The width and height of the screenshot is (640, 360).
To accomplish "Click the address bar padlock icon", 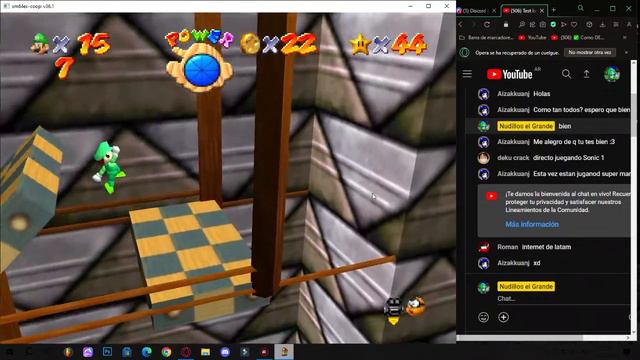I will point(506,24).
